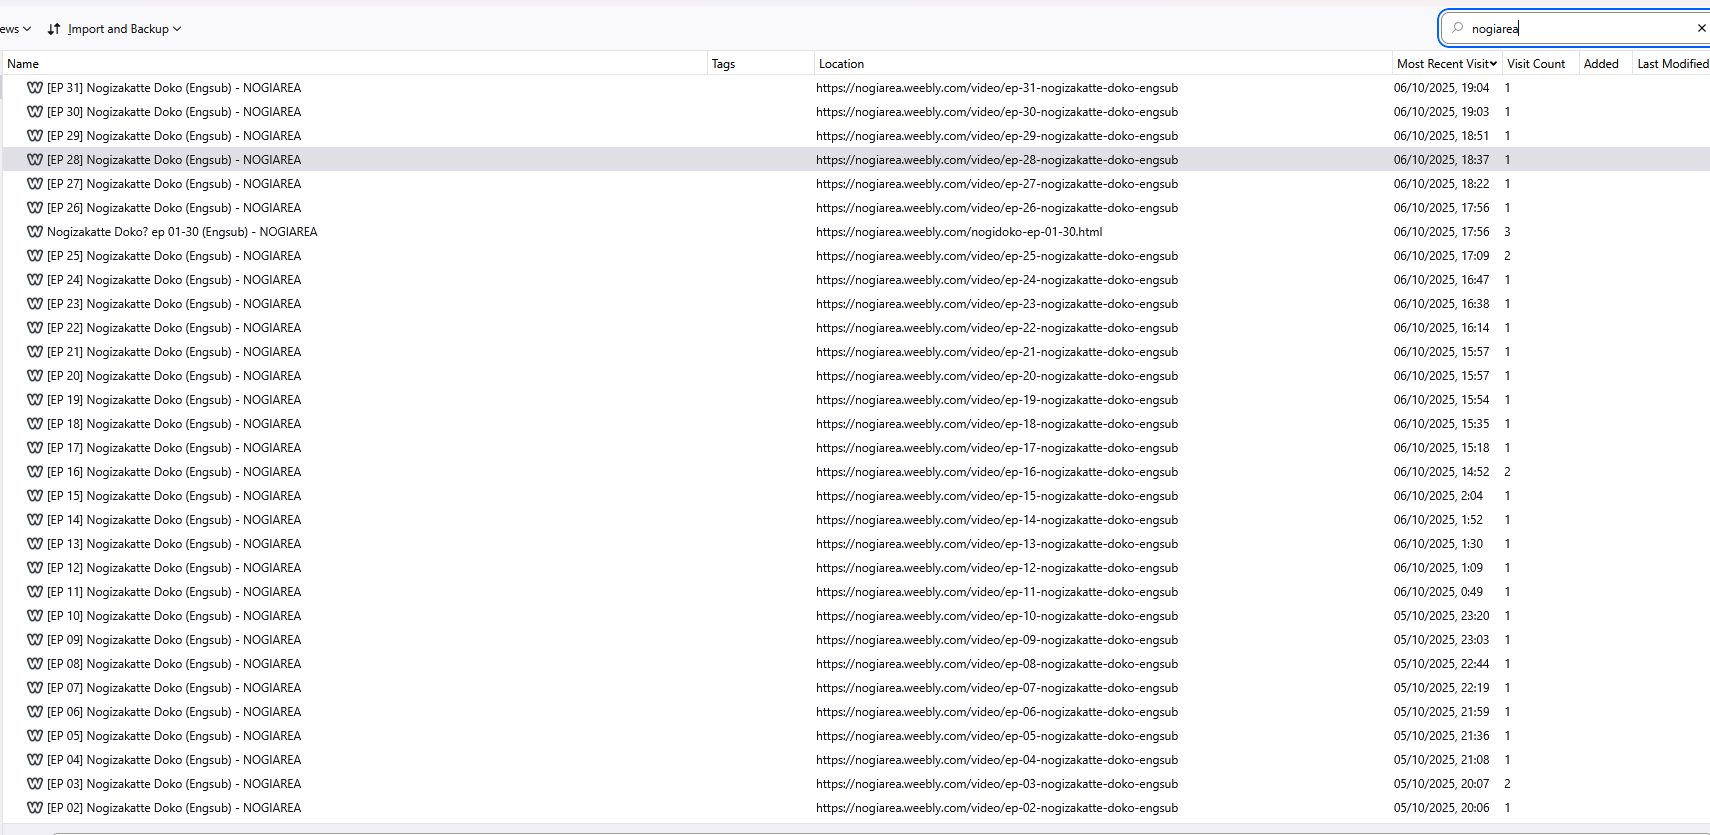Image resolution: width=1710 pixels, height=835 pixels.
Task: Click the ep-10-nogizakatte-doko-engsub URL
Action: 997,616
